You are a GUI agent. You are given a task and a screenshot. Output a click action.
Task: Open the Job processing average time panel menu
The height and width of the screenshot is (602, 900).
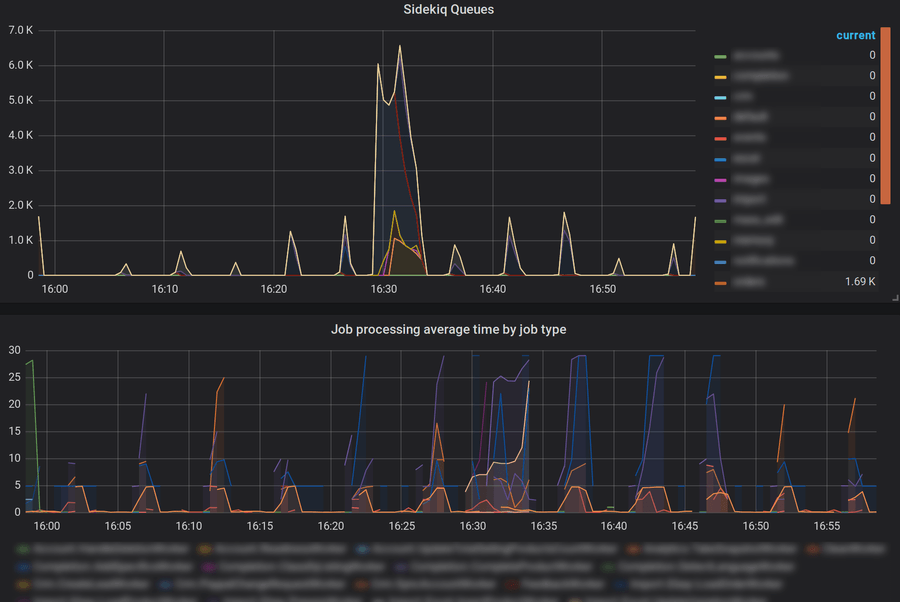[x=448, y=329]
